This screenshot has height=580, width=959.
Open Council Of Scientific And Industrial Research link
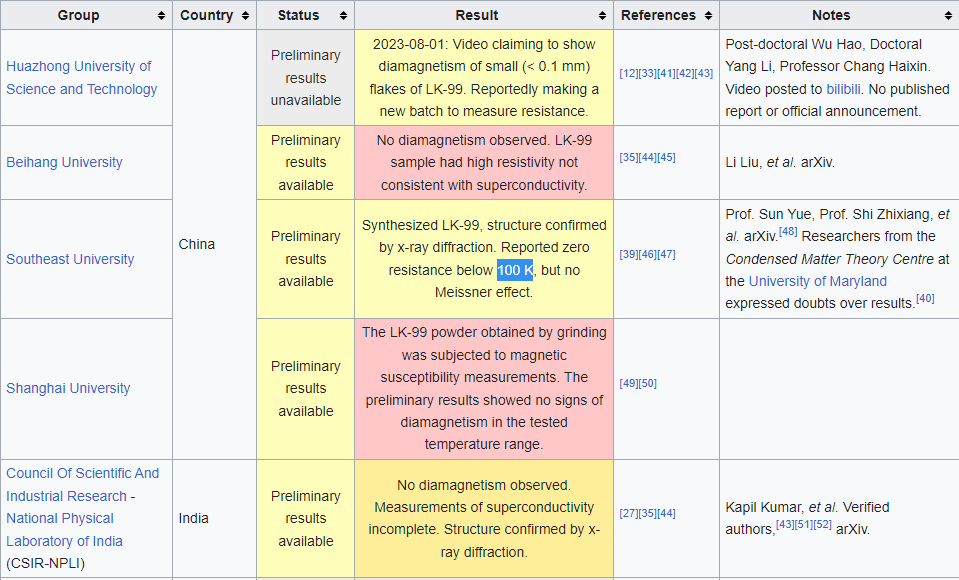point(83,485)
